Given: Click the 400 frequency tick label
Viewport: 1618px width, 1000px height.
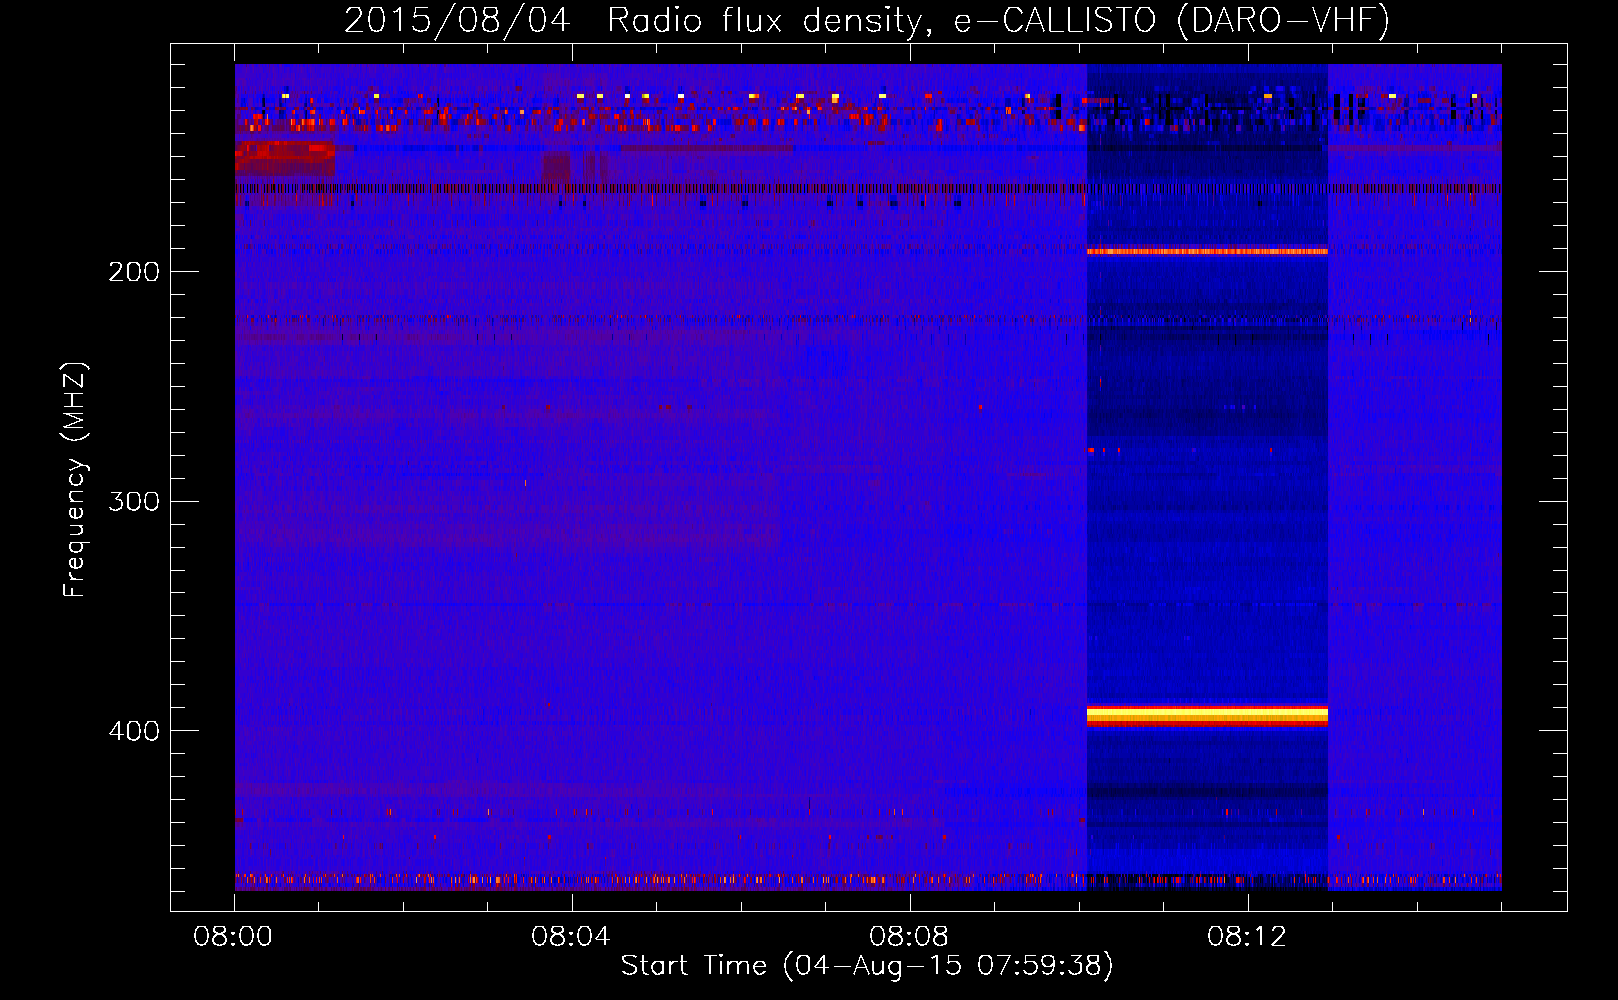Looking at the screenshot, I should [134, 731].
